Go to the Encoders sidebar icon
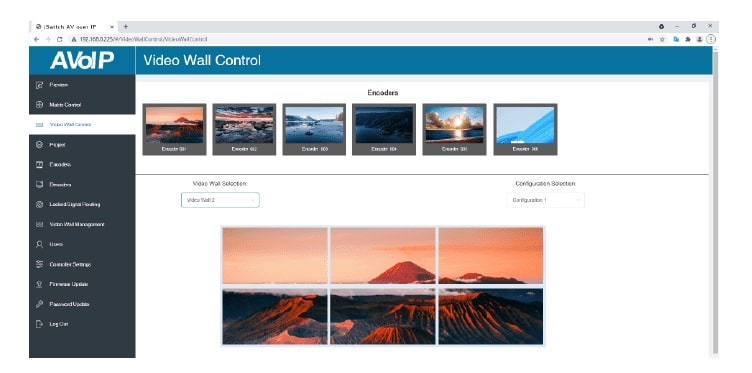This screenshot has width=752, height=373. pos(40,164)
